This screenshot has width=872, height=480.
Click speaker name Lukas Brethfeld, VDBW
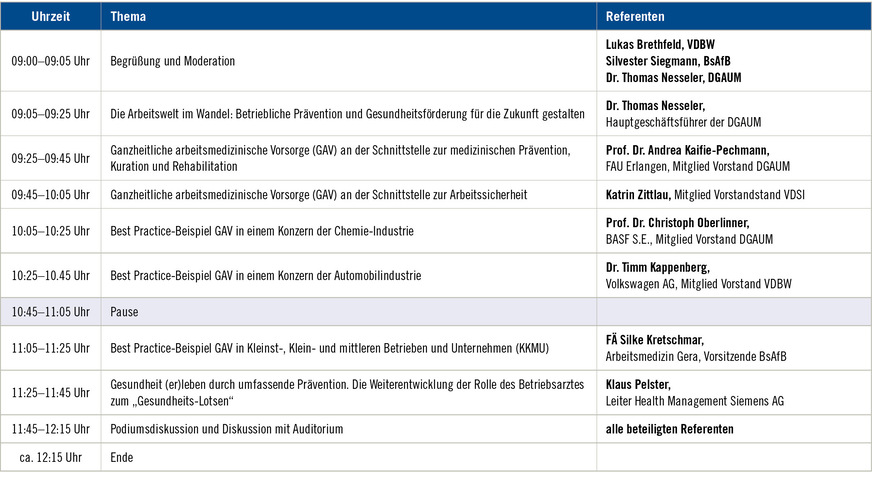(x=663, y=45)
